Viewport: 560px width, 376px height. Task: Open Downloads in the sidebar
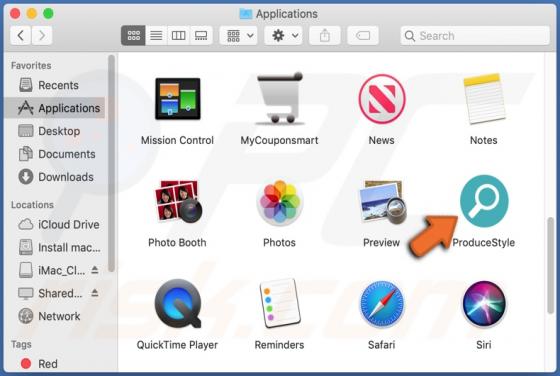pos(55,177)
